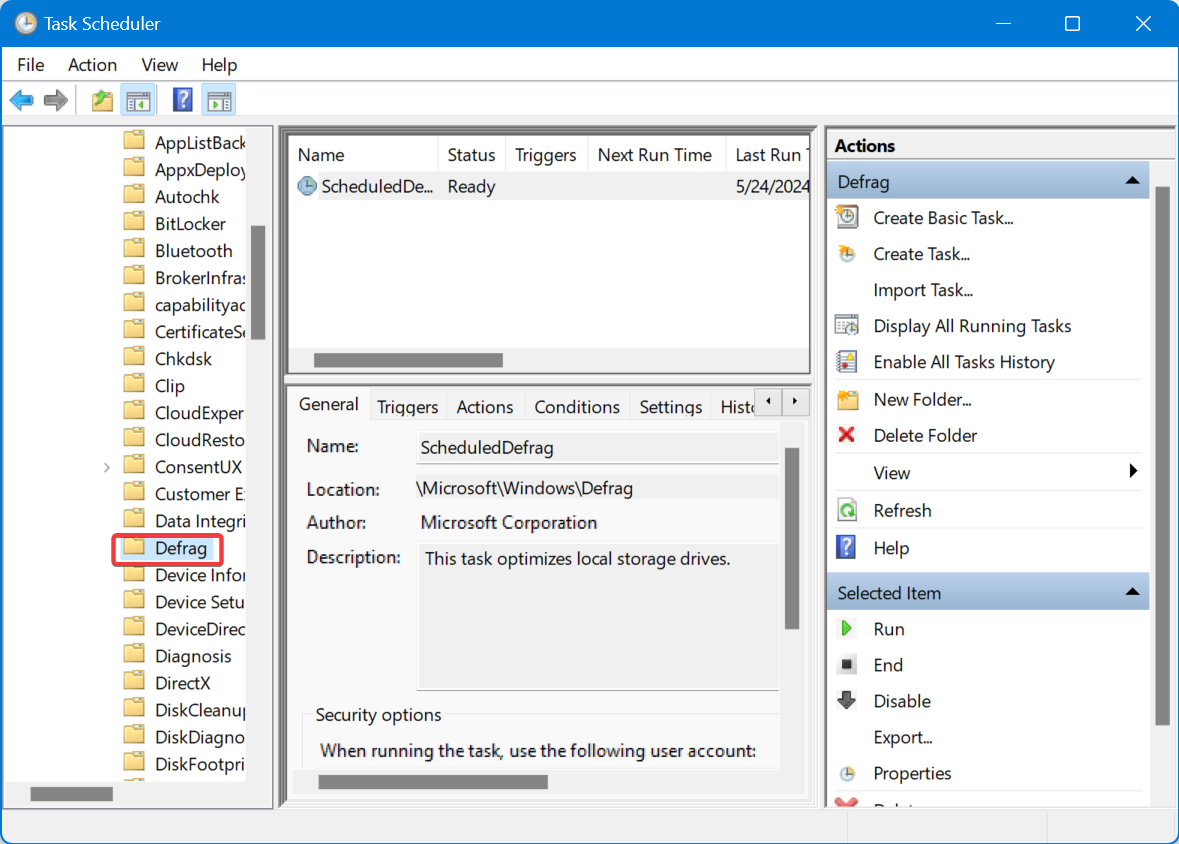Viewport: 1179px width, 844px height.
Task: Collapse the Selected Item section
Action: (1132, 592)
